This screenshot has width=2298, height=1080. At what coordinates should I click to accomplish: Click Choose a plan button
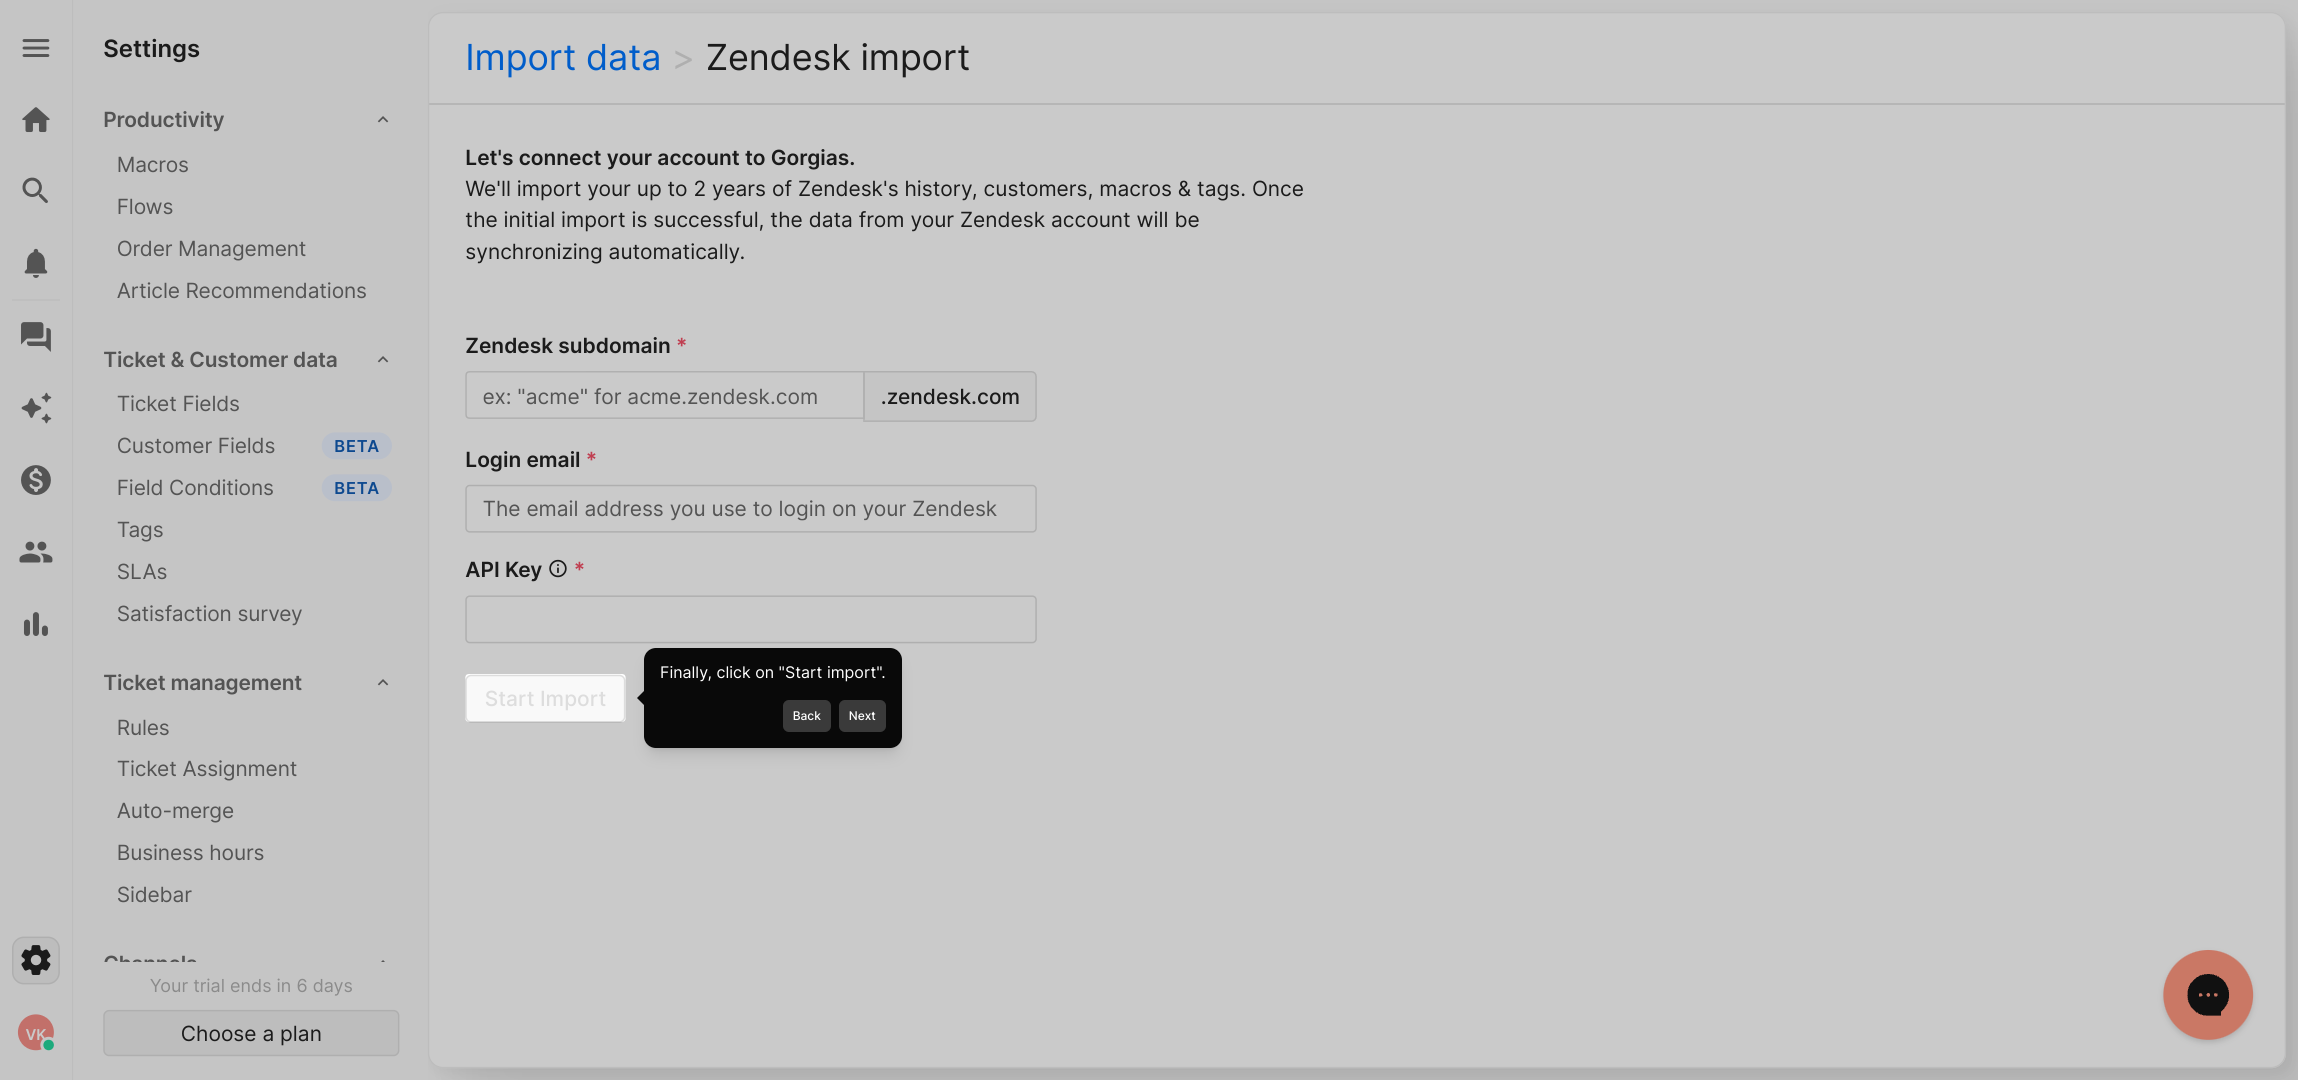(x=251, y=1033)
